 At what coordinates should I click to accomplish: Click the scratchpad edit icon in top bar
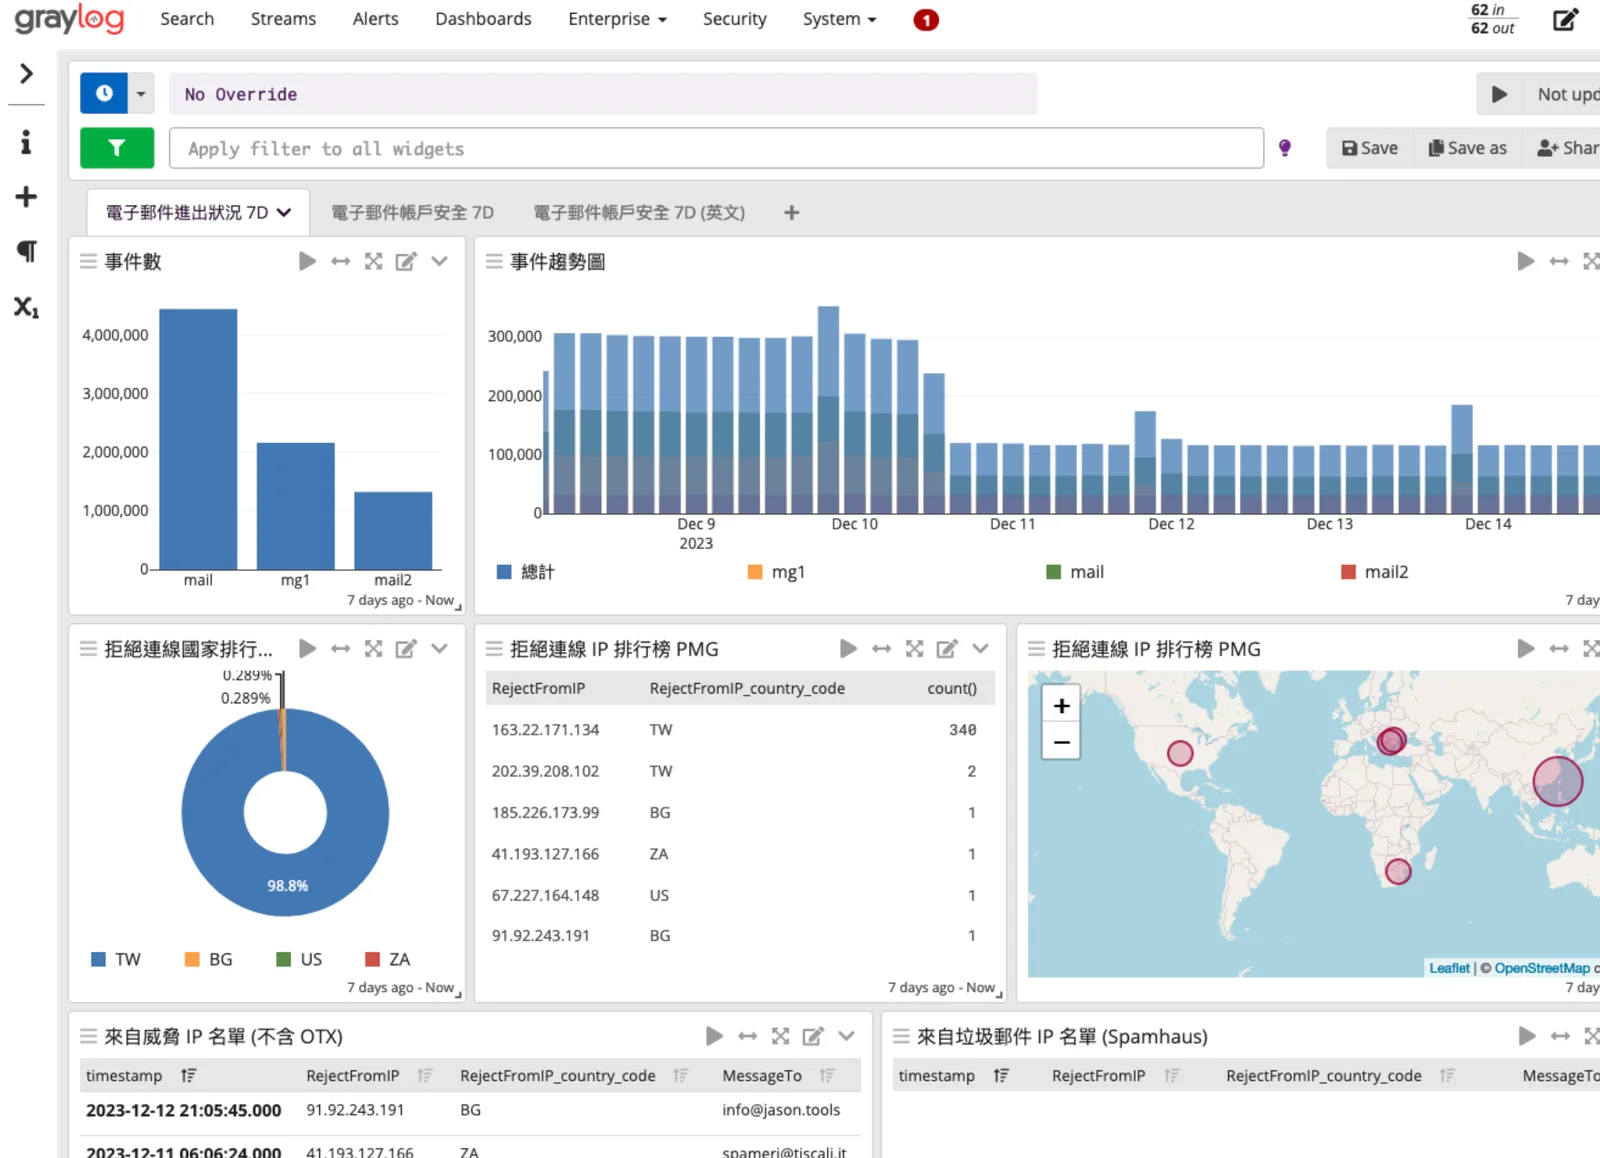(1565, 20)
